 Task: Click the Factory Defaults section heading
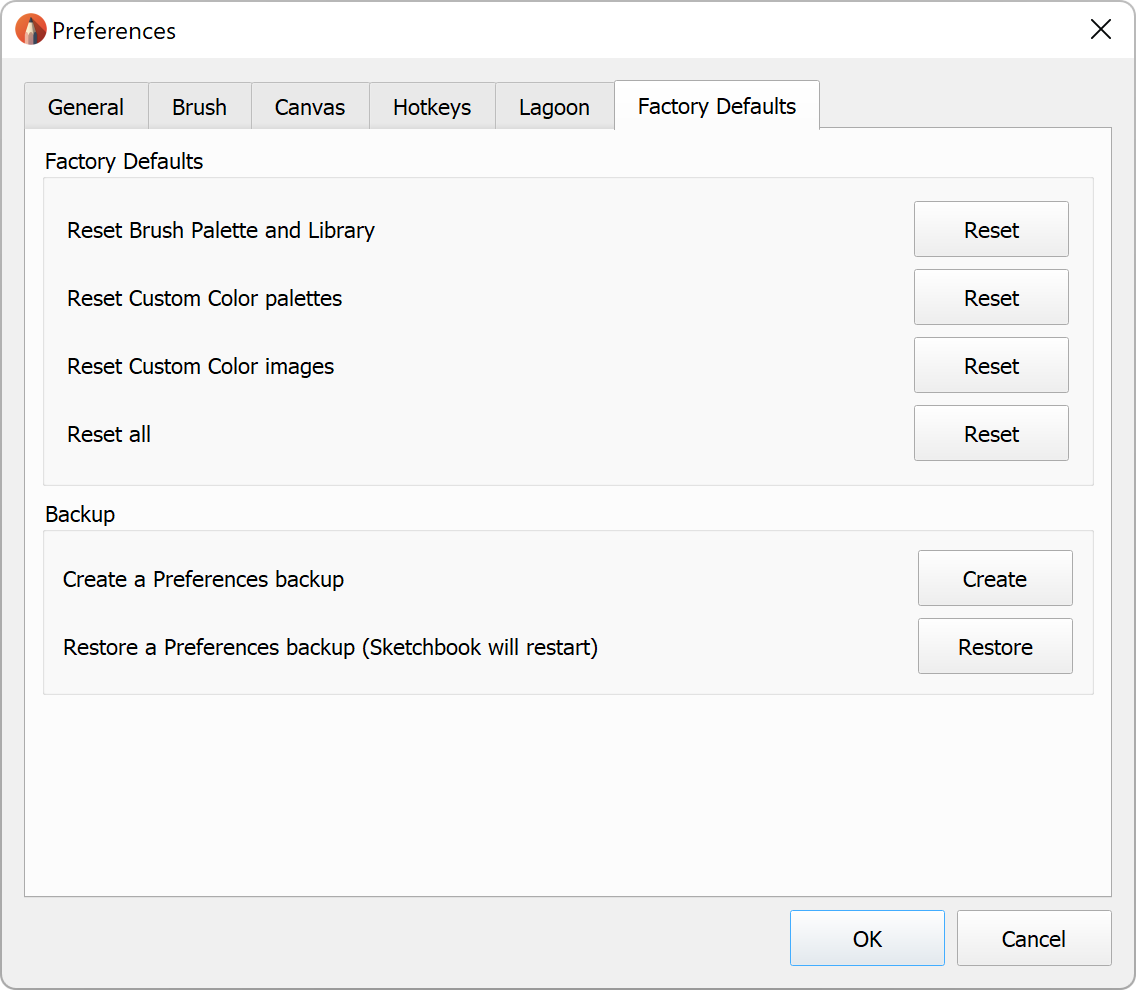pyautogui.click(x=124, y=161)
